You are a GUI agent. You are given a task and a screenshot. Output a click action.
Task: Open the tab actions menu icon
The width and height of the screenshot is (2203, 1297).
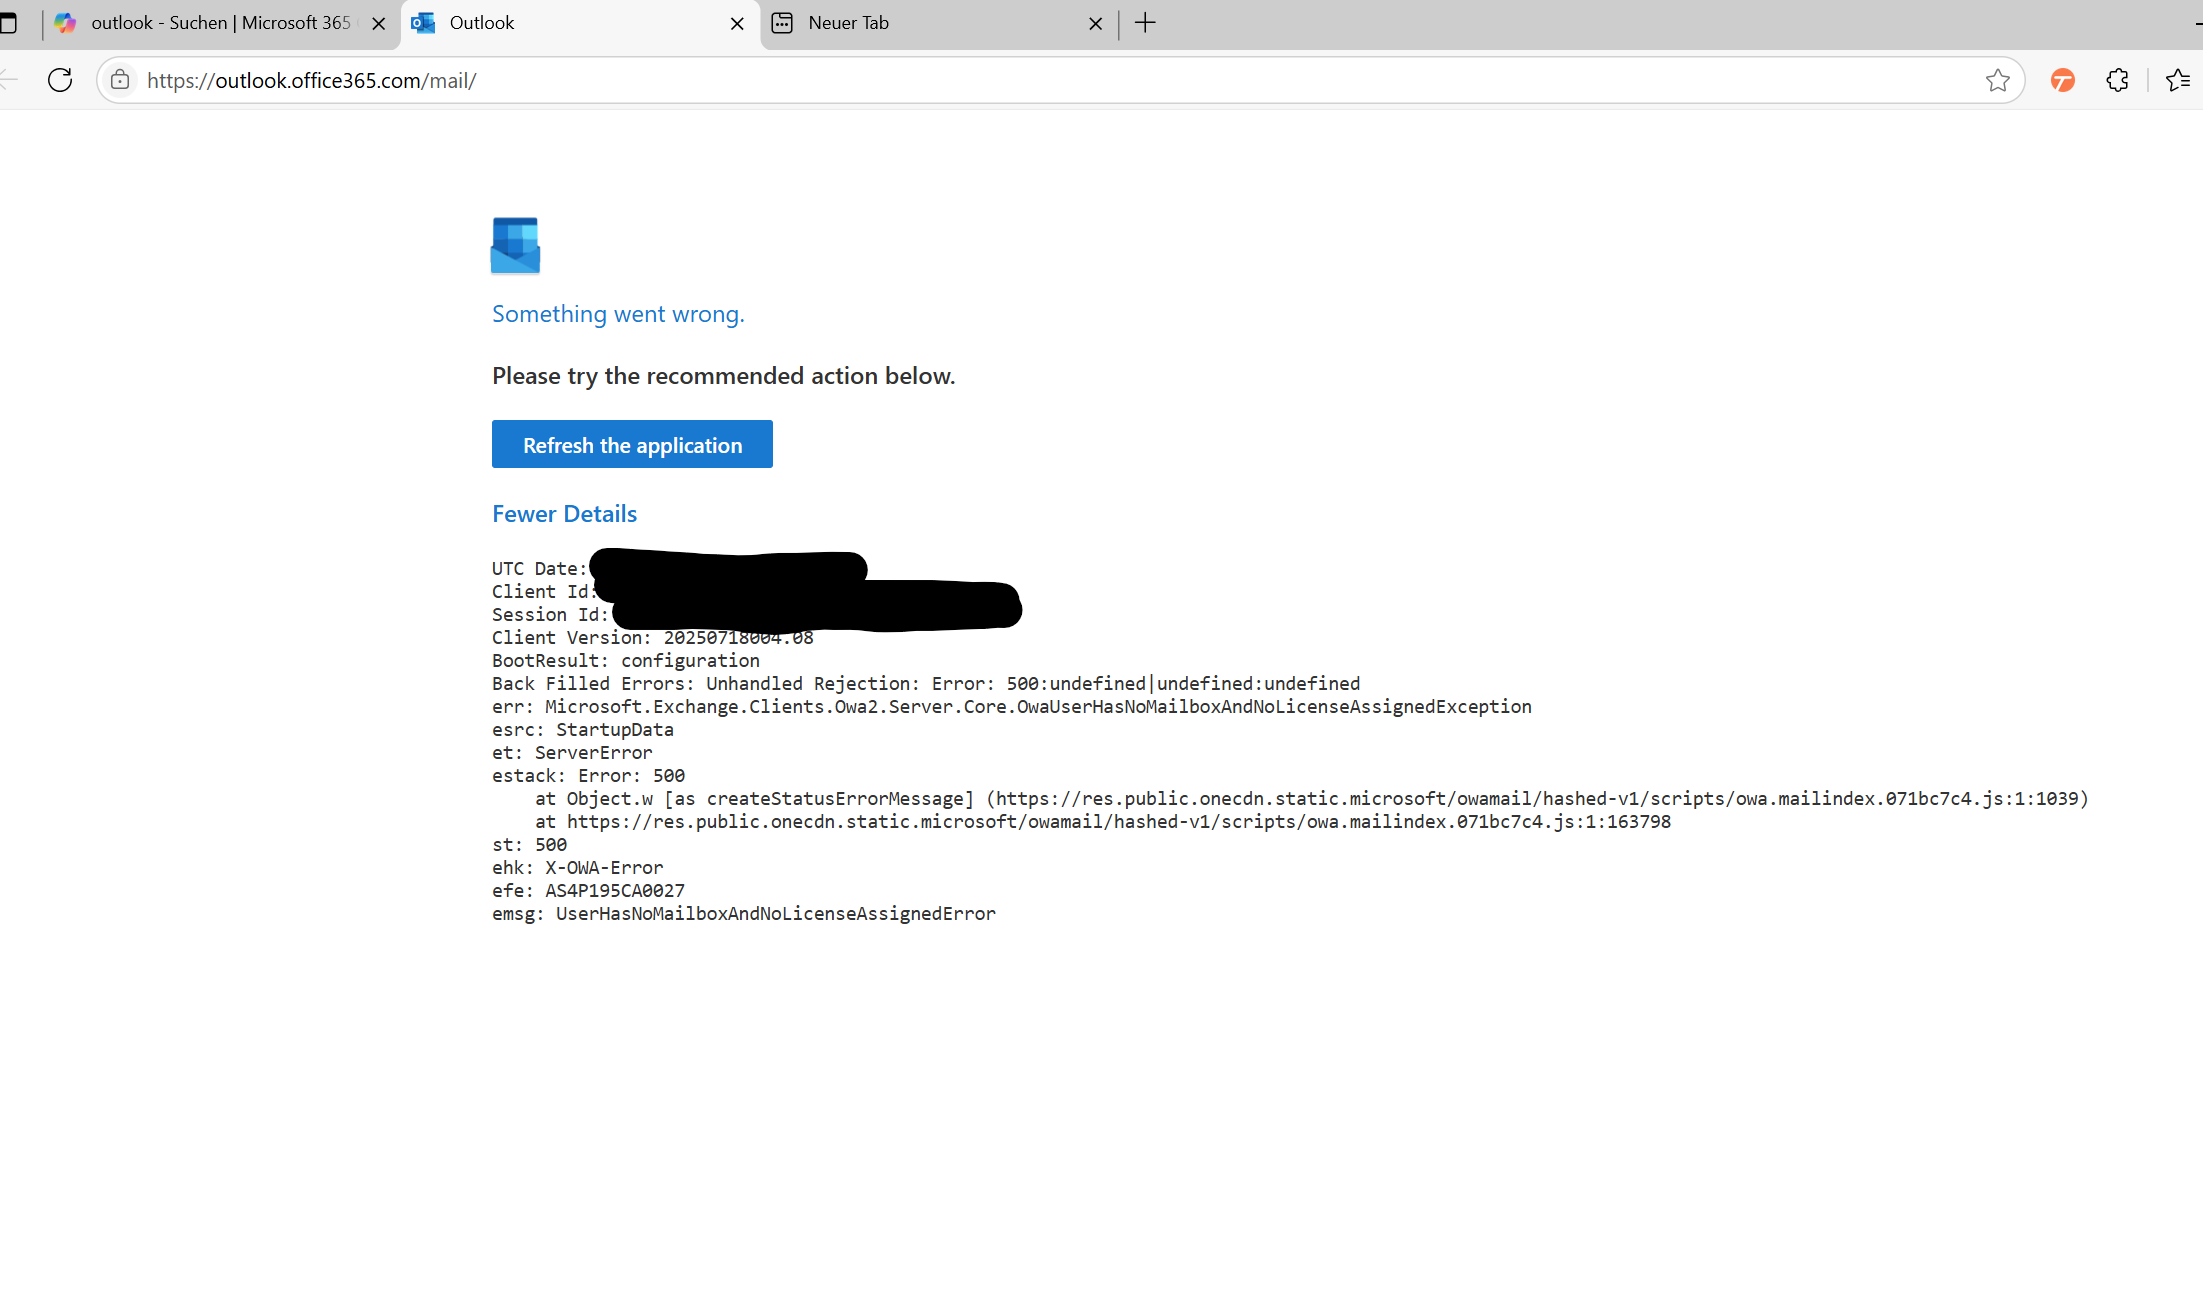tap(8, 23)
